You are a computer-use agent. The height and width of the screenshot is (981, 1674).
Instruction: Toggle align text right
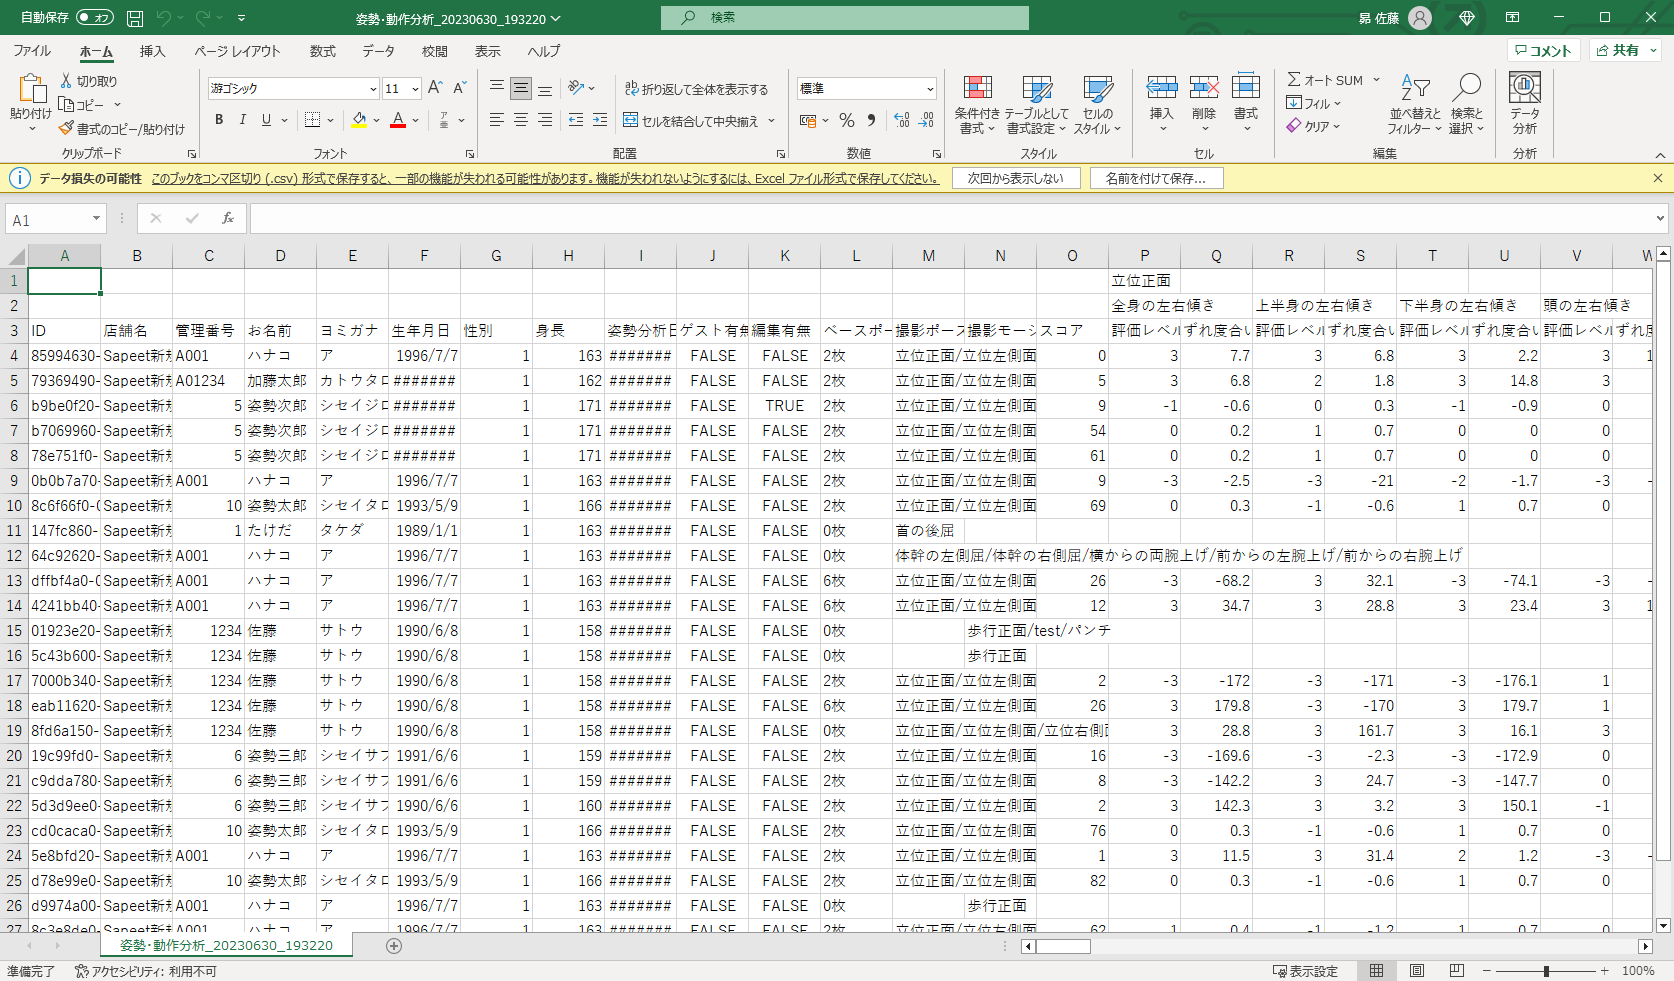545,120
